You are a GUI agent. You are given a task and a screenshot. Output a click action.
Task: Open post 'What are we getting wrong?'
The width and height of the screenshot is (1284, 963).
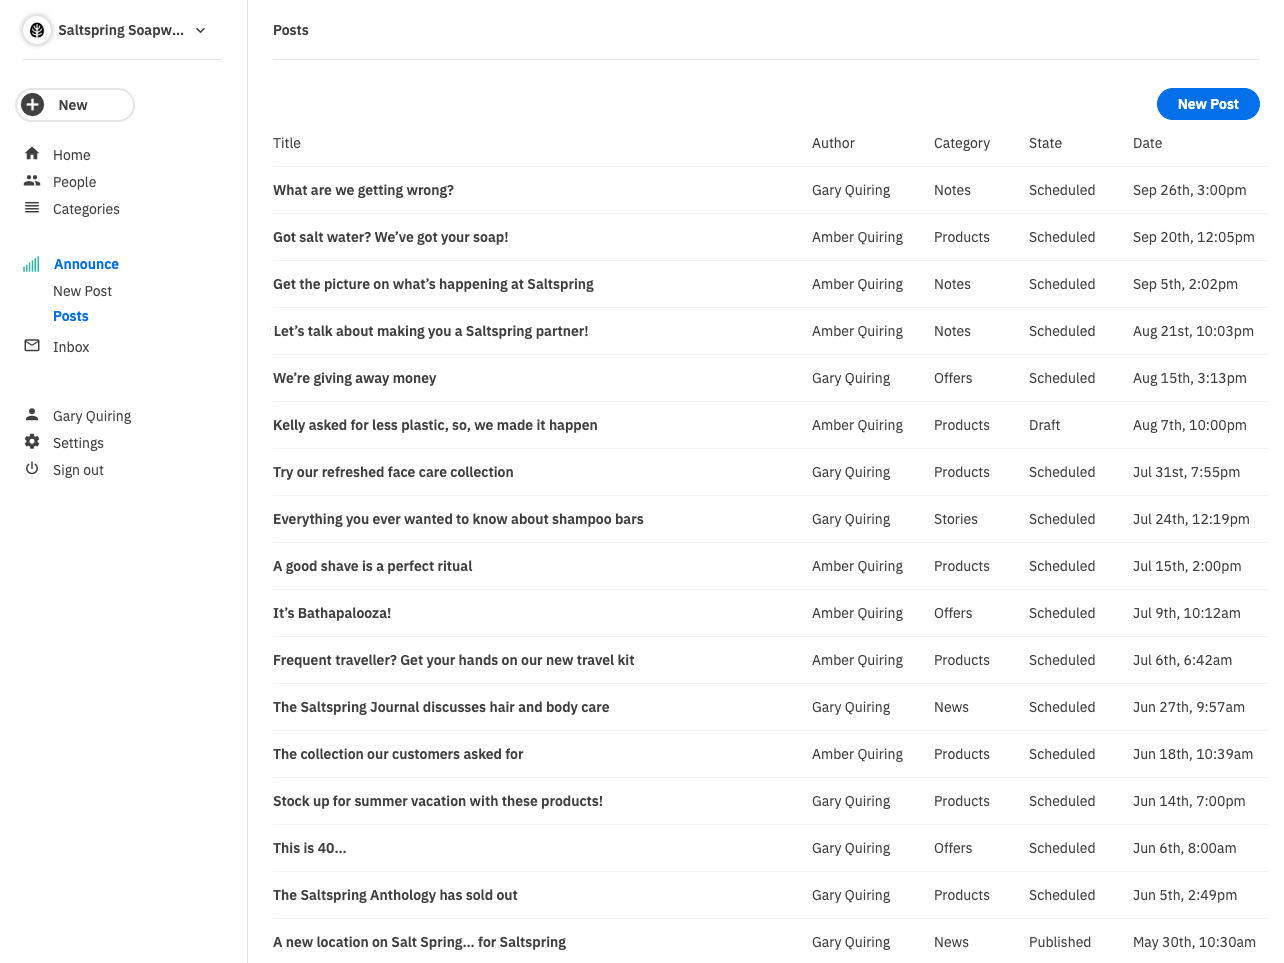[x=363, y=190]
